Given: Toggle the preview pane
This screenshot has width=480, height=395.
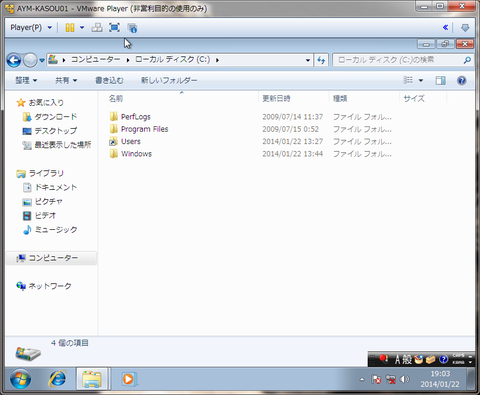Looking at the screenshot, I should tap(440, 80).
